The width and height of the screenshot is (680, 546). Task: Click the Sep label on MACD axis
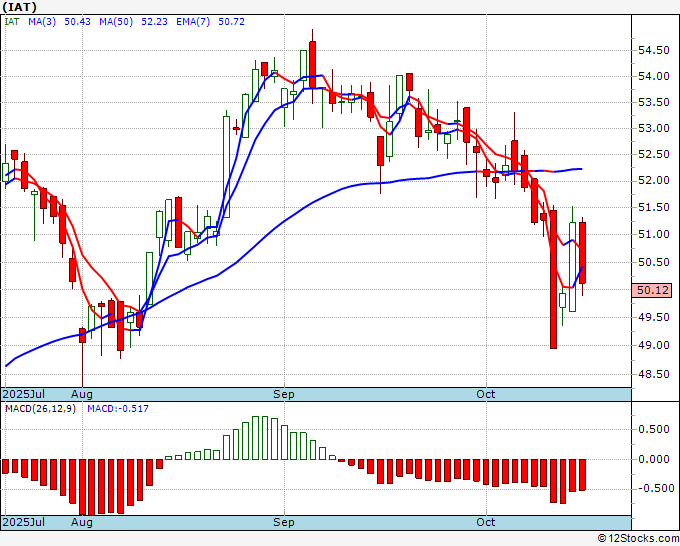coord(284,522)
